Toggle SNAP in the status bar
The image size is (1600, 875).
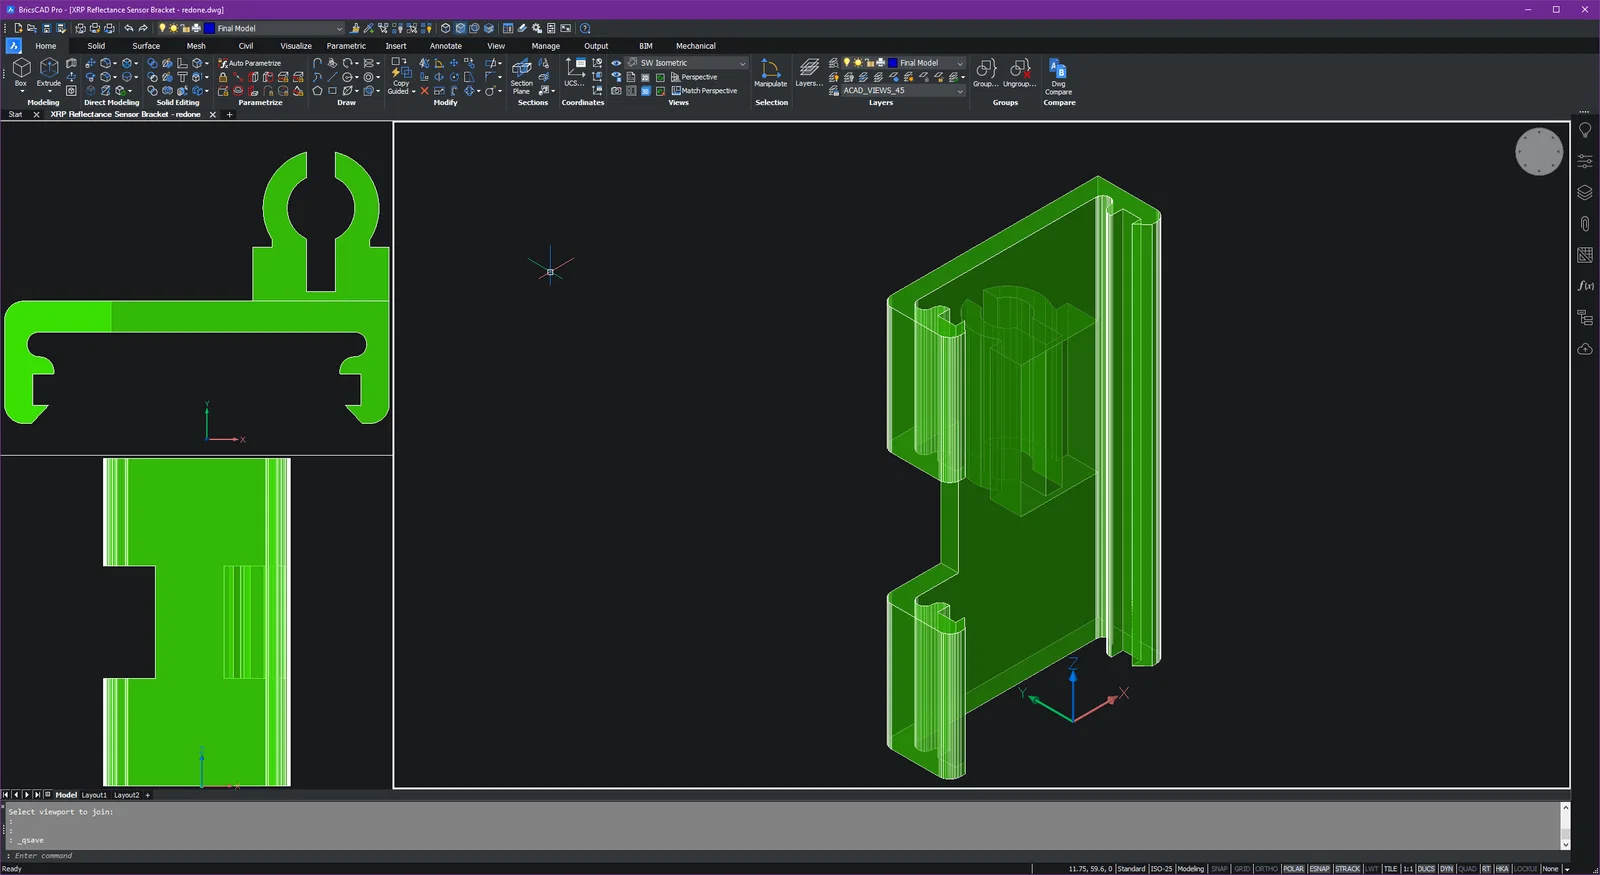click(x=1219, y=869)
